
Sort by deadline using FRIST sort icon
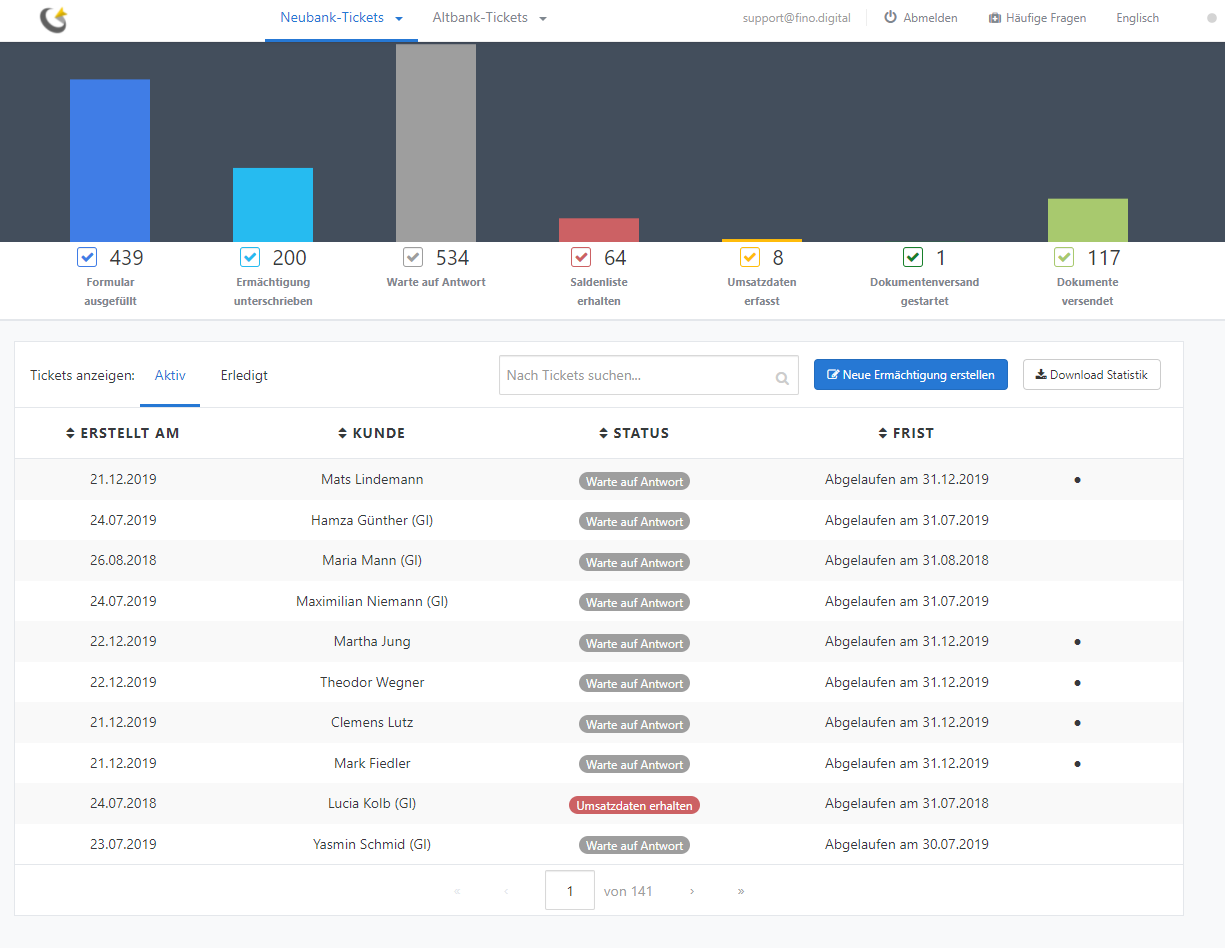tap(883, 433)
